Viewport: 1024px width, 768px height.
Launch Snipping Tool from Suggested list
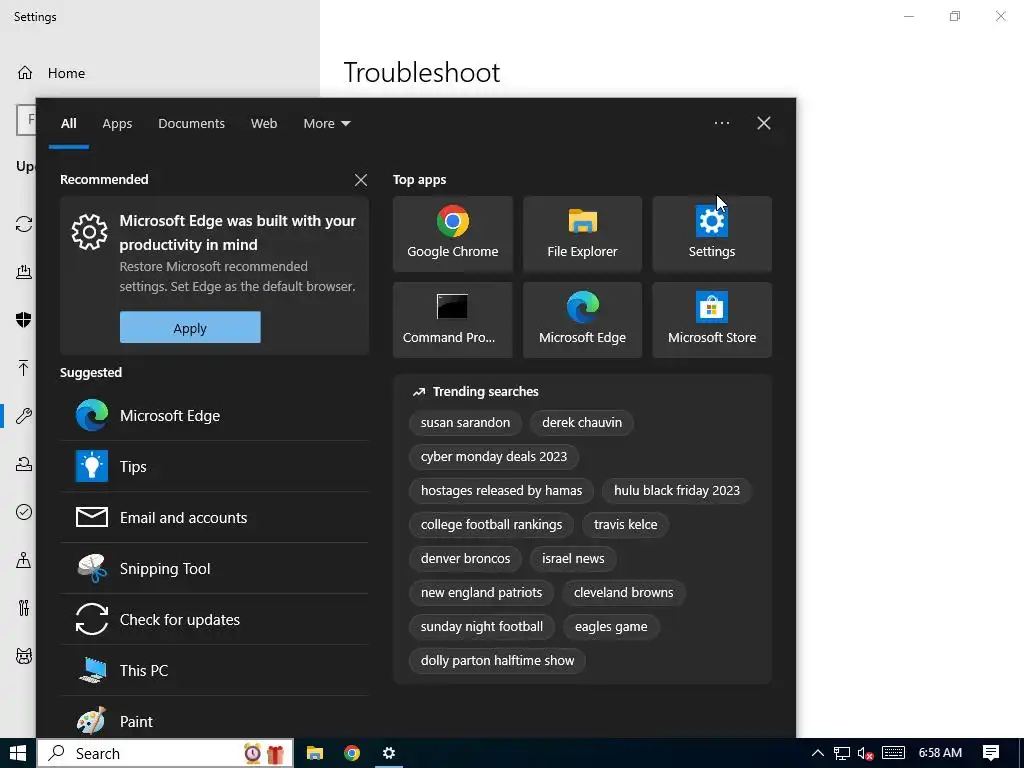click(x=214, y=568)
